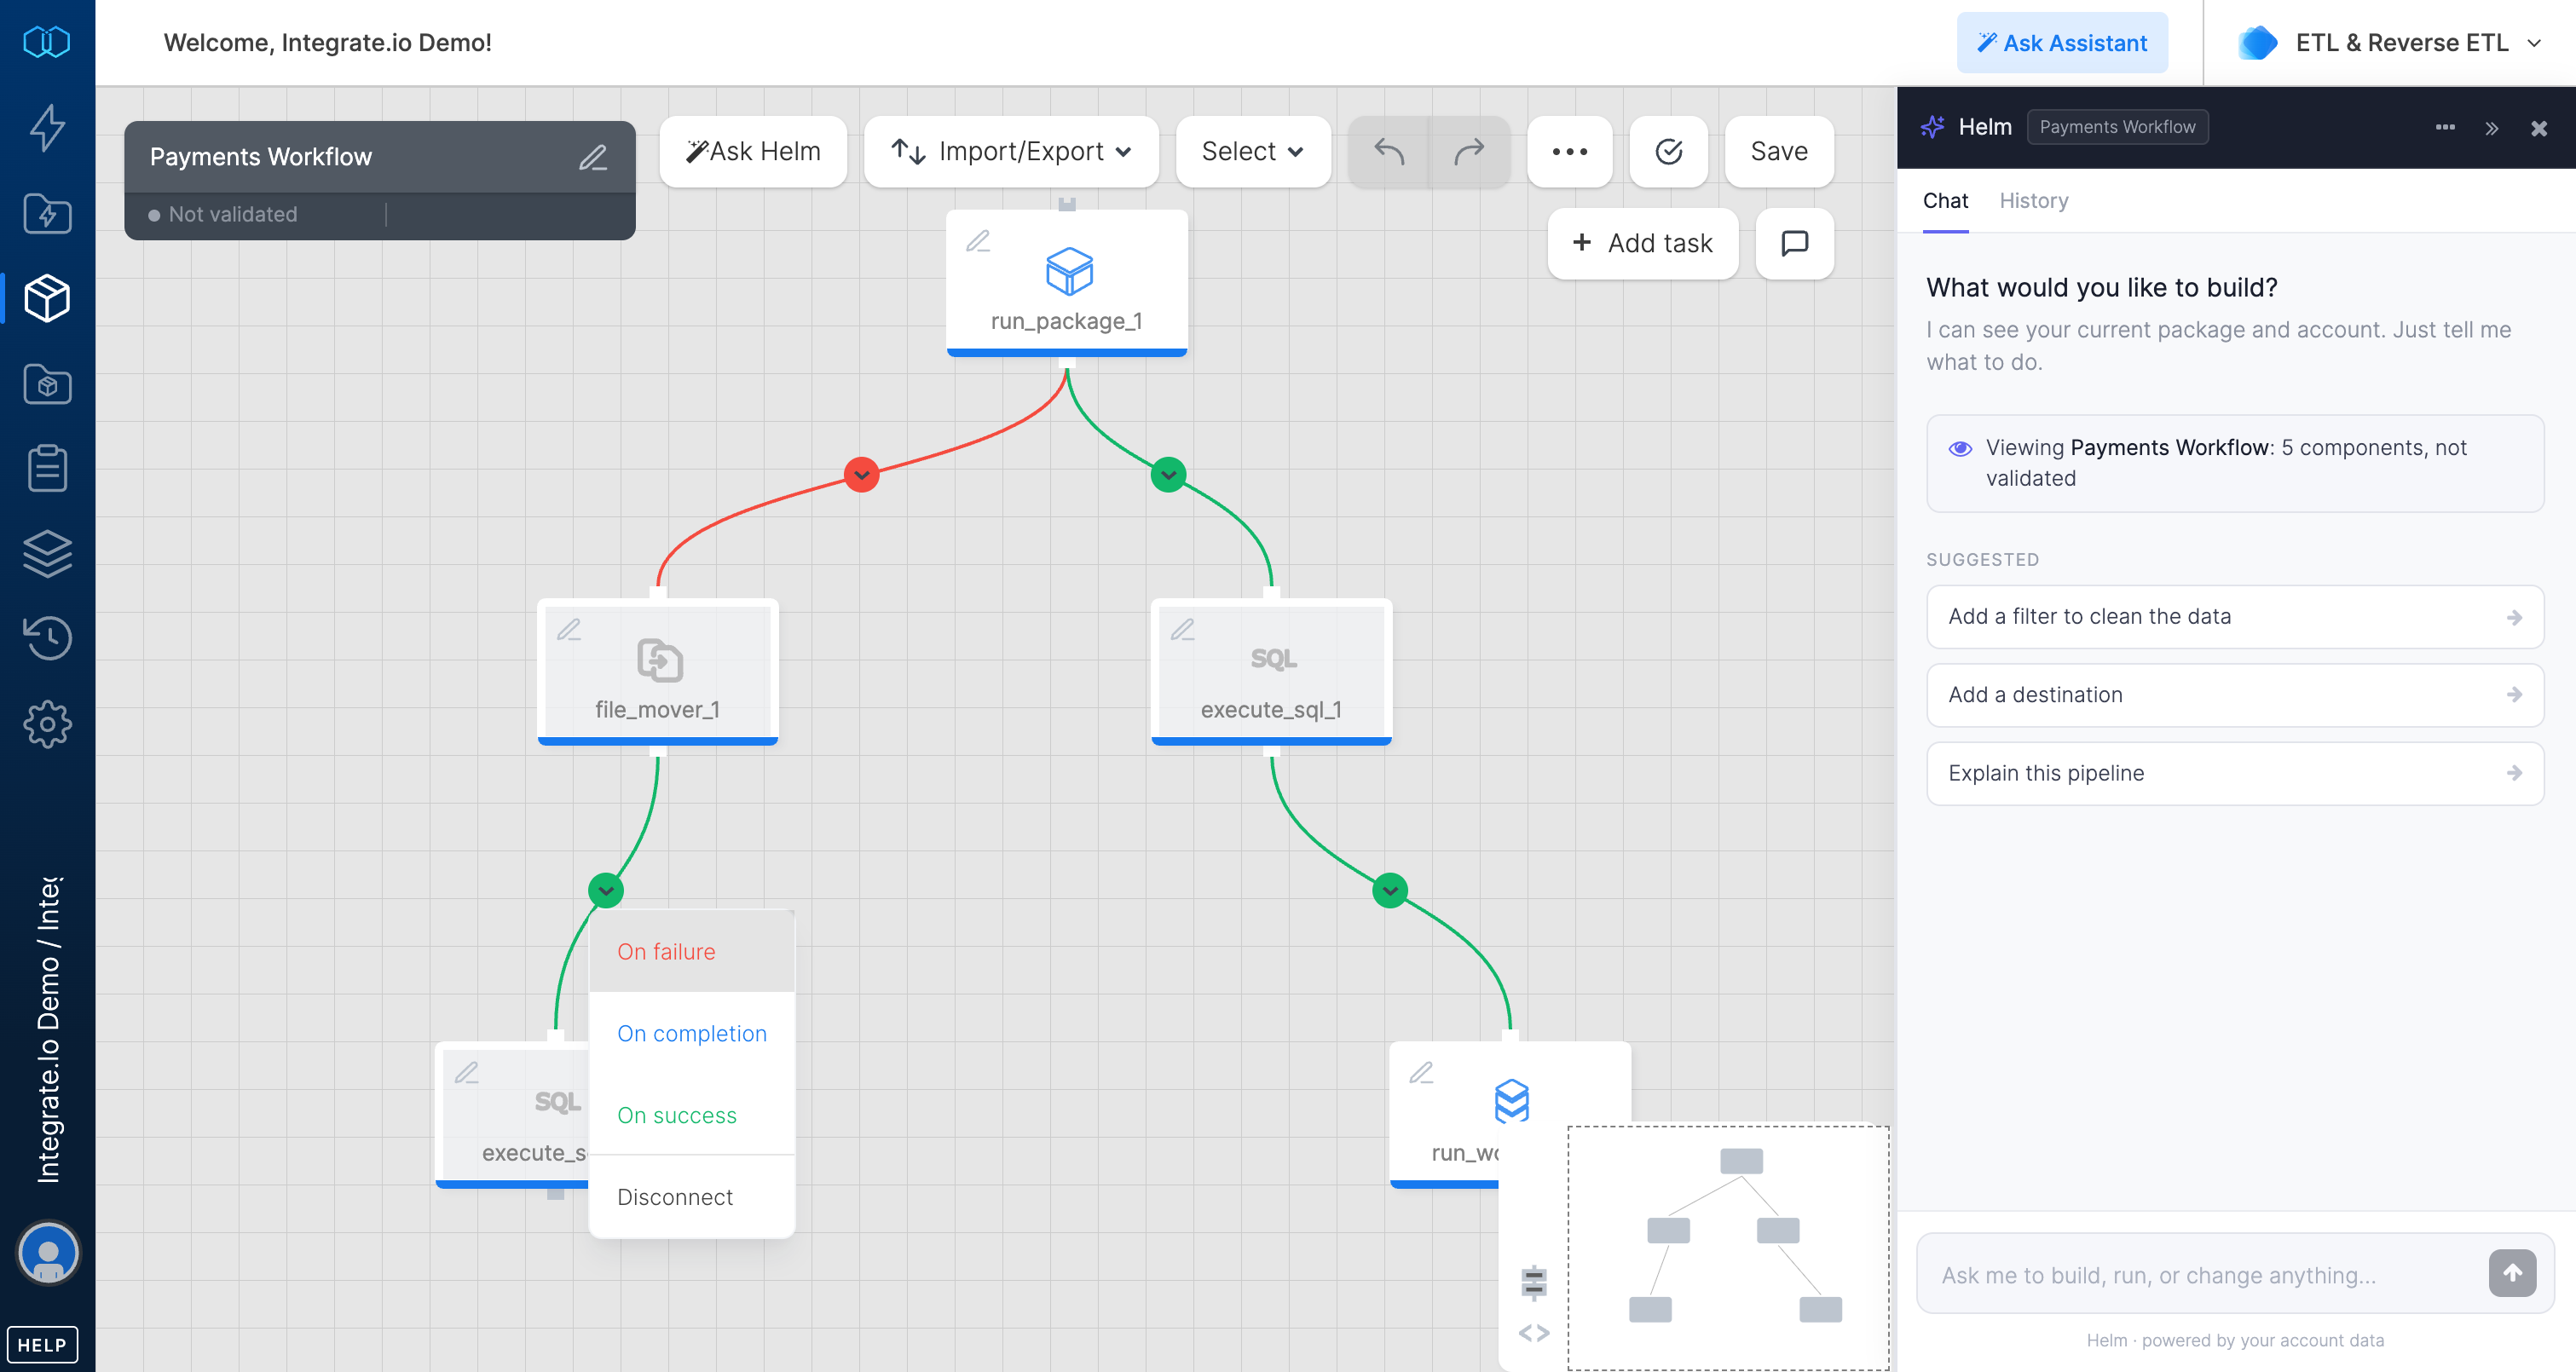The height and width of the screenshot is (1372, 2576).
Task: Click the validate checkmark circle icon
Action: 1669,152
